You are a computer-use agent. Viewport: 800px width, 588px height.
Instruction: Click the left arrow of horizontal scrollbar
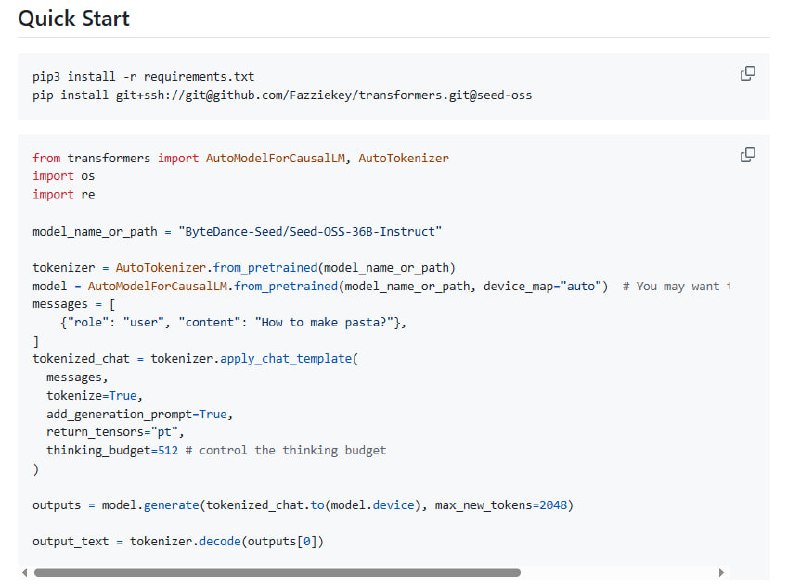point(24,573)
